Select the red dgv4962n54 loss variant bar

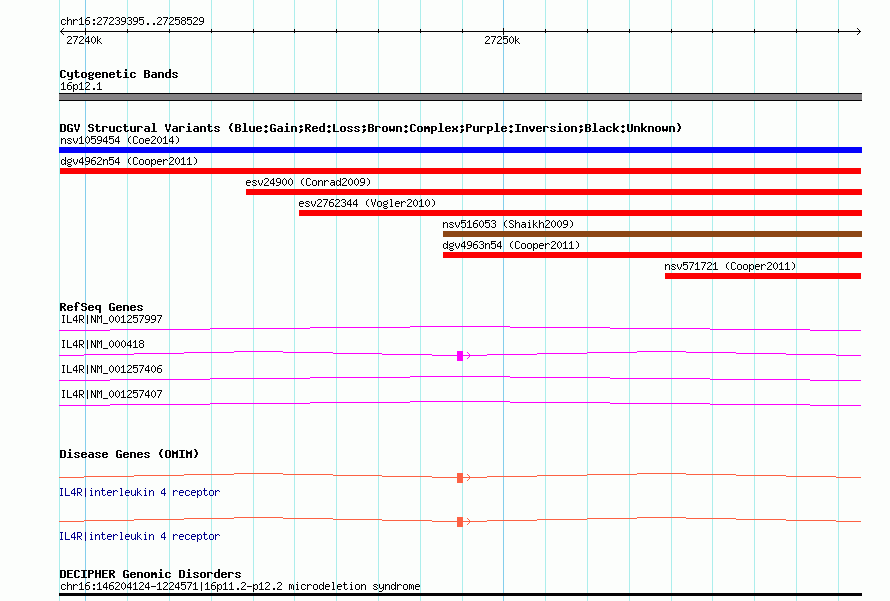pyautogui.click(x=460, y=171)
